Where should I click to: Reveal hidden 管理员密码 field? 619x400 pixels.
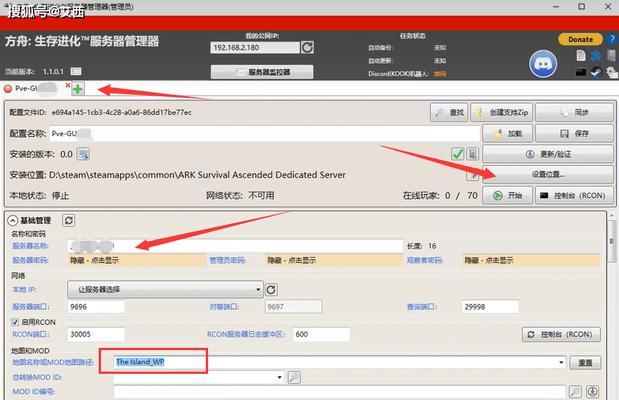point(334,260)
